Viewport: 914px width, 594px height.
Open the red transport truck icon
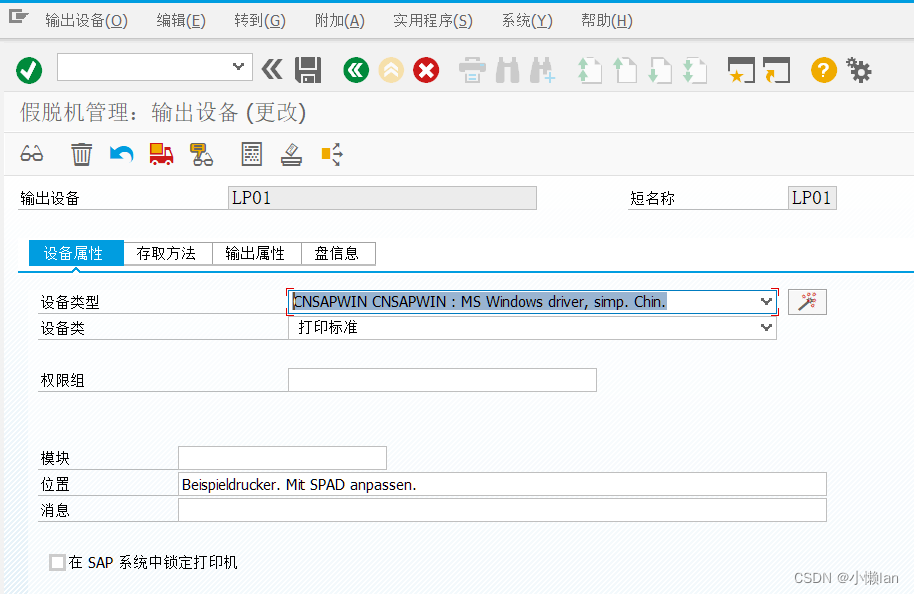pos(161,153)
